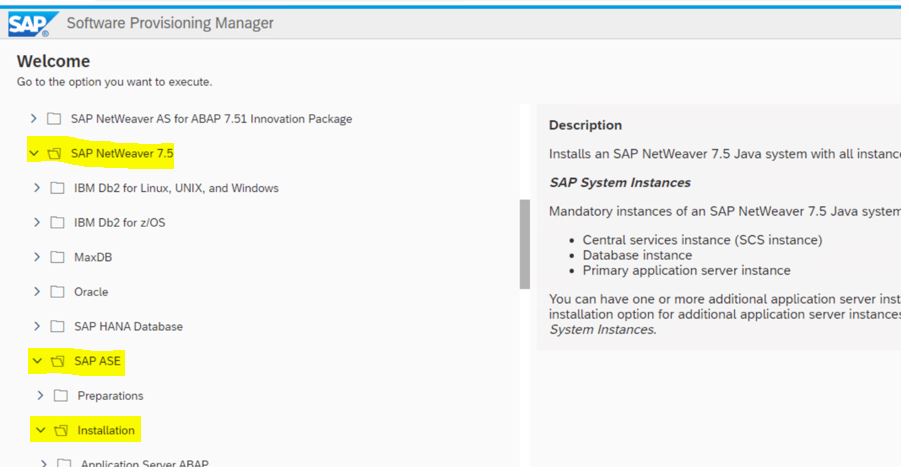The height and width of the screenshot is (475, 909).
Task: Select the IBM Db2 for z/OS item
Action: (119, 223)
